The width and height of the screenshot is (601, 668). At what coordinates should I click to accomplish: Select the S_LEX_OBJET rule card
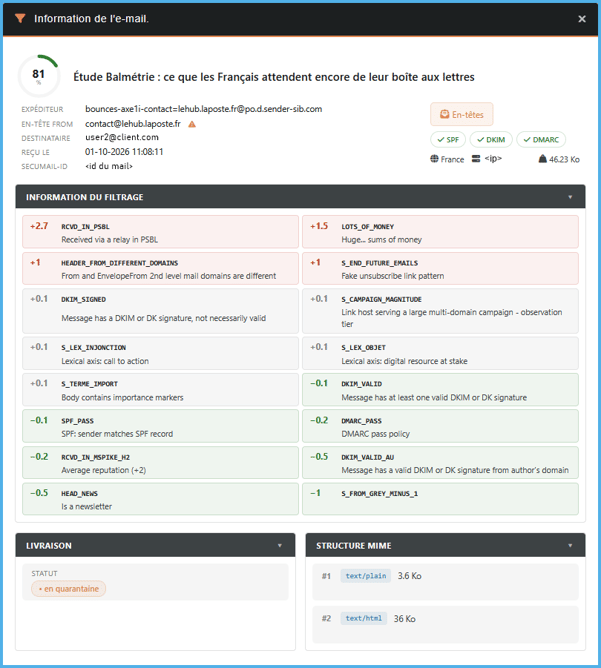coord(440,354)
